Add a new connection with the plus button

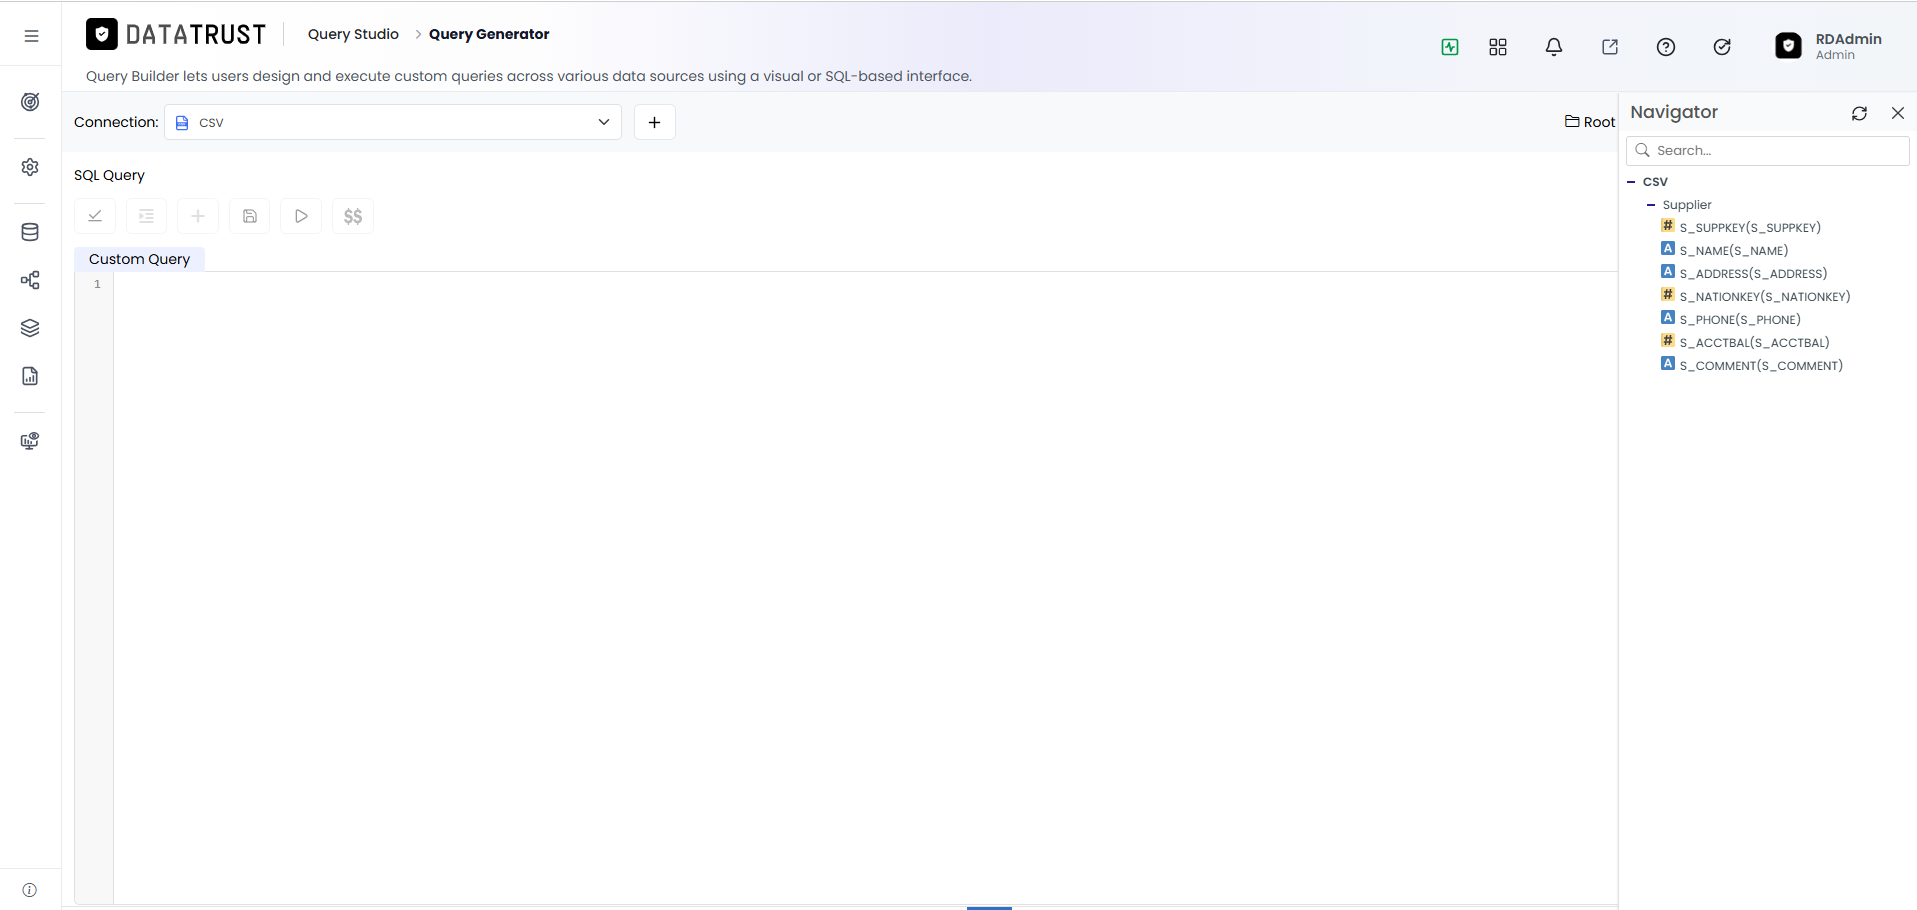655,122
